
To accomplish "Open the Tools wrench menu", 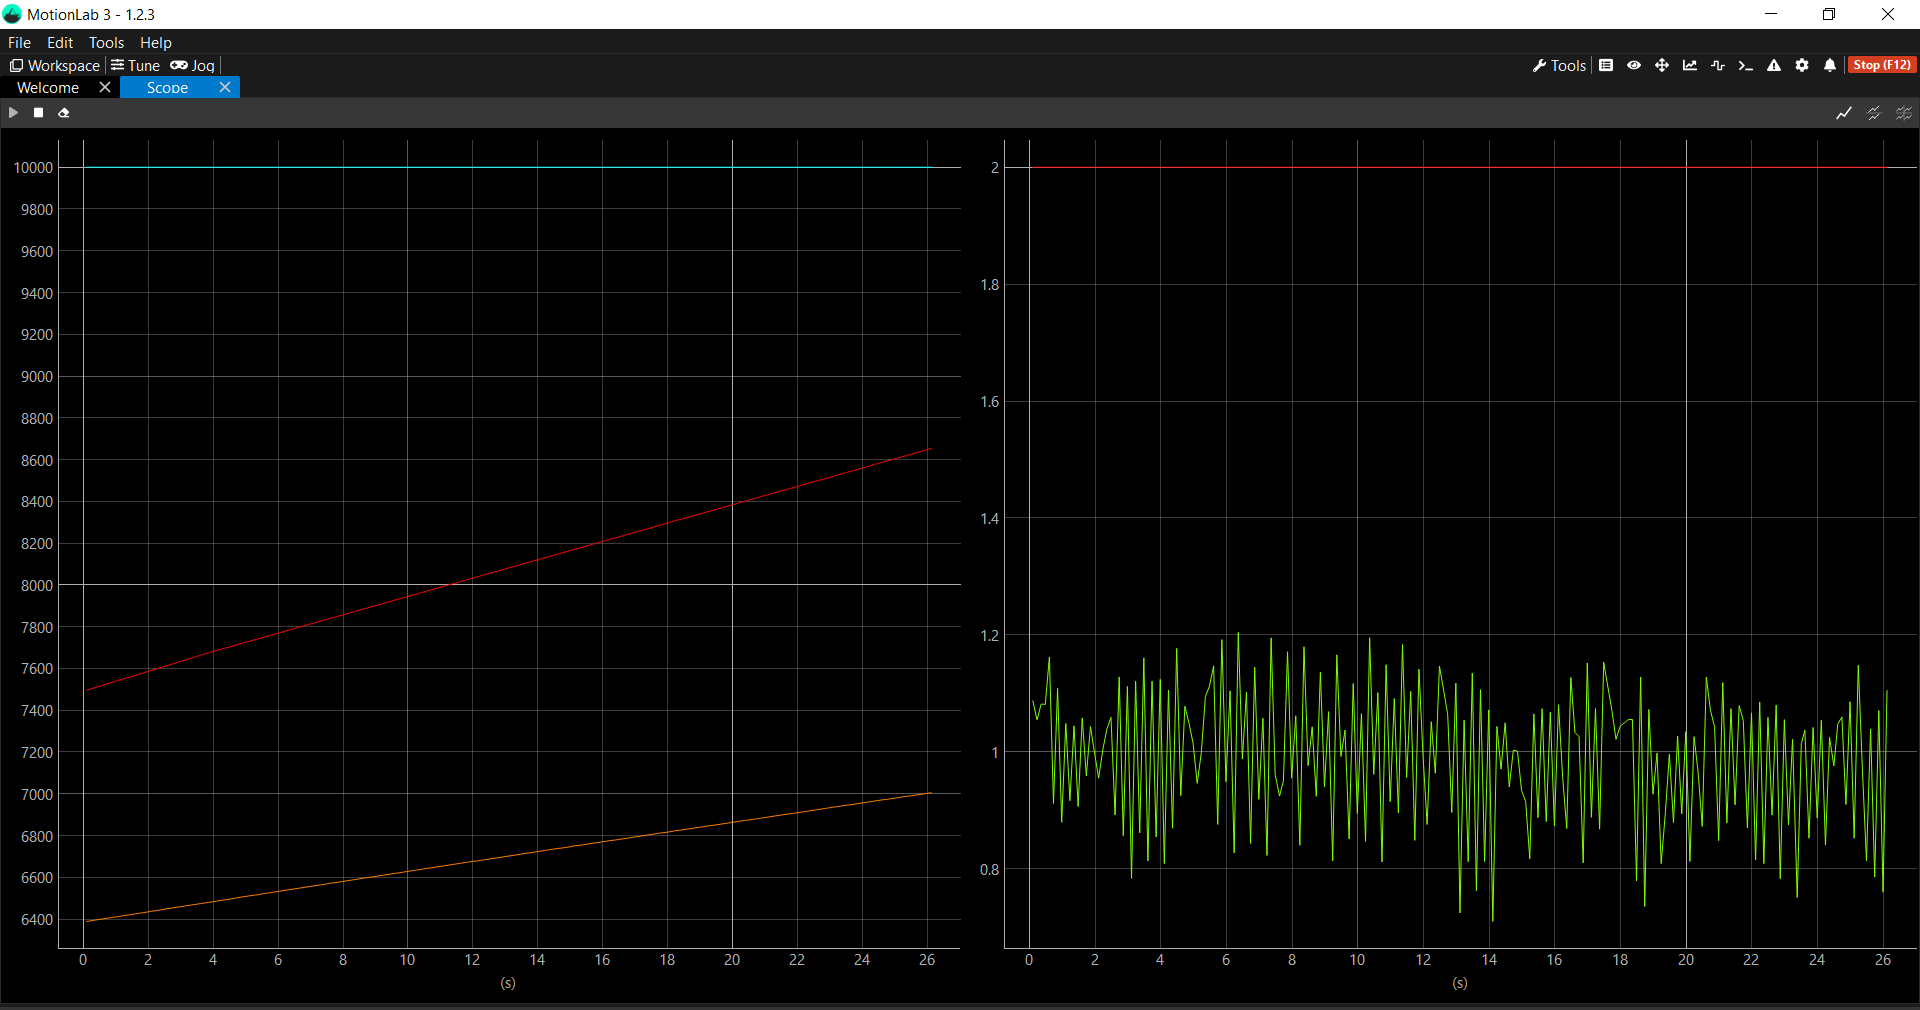I will tap(1559, 65).
